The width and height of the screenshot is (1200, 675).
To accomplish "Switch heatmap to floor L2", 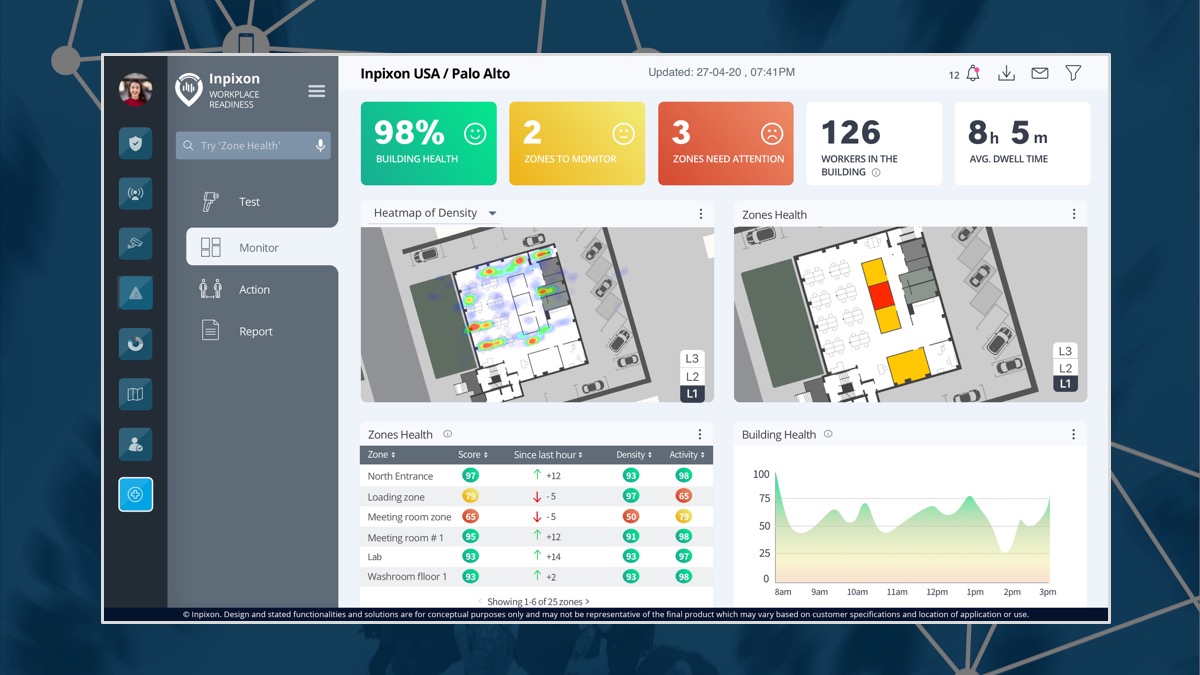I will 692,377.
